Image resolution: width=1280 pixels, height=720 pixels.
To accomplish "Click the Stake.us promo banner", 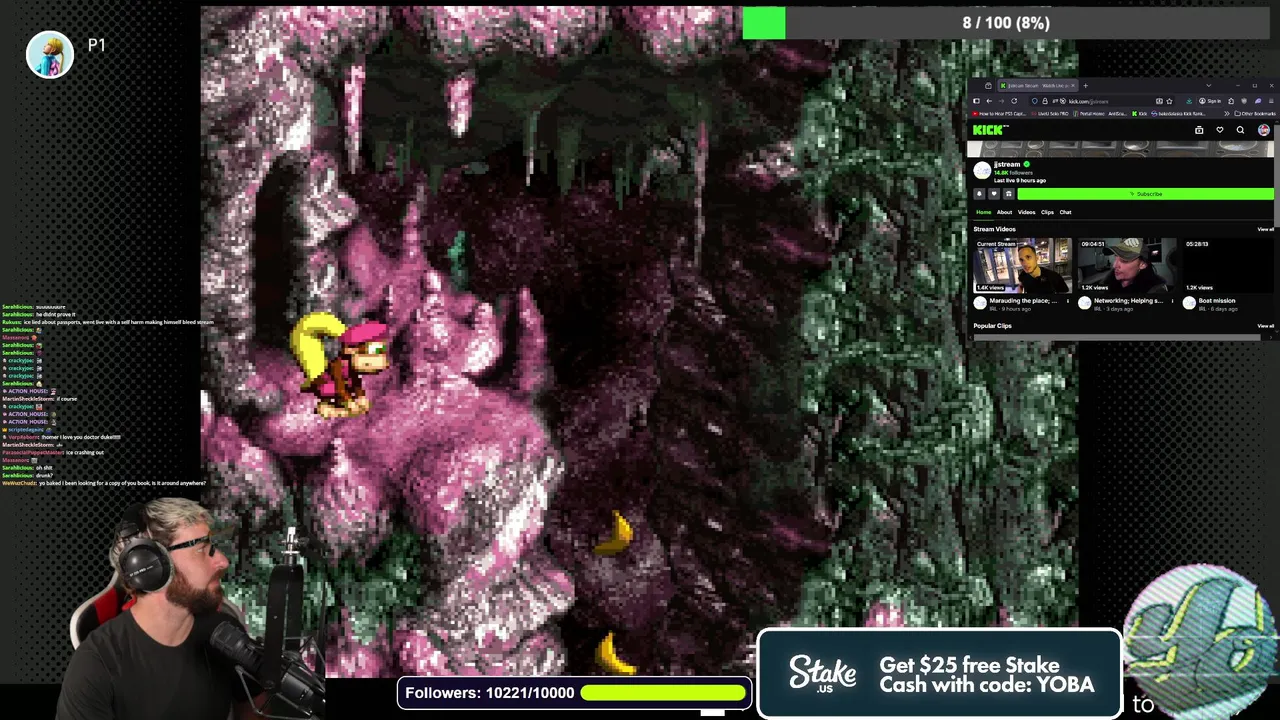I will [939, 674].
